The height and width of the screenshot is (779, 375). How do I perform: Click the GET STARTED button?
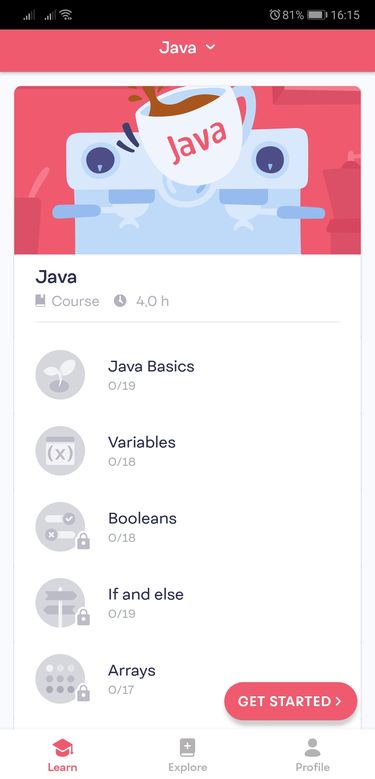pos(291,701)
